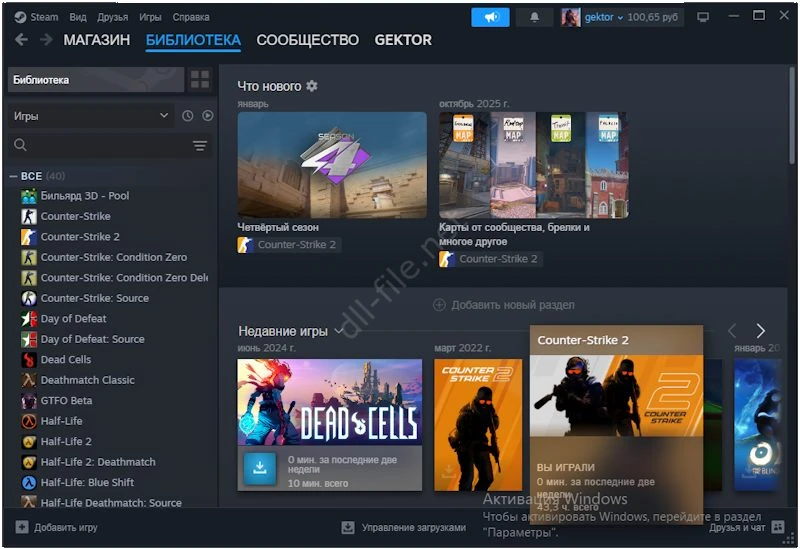This screenshot has width=800, height=549.
Task: Open the announcements megaphone button
Action: [x=490, y=17]
